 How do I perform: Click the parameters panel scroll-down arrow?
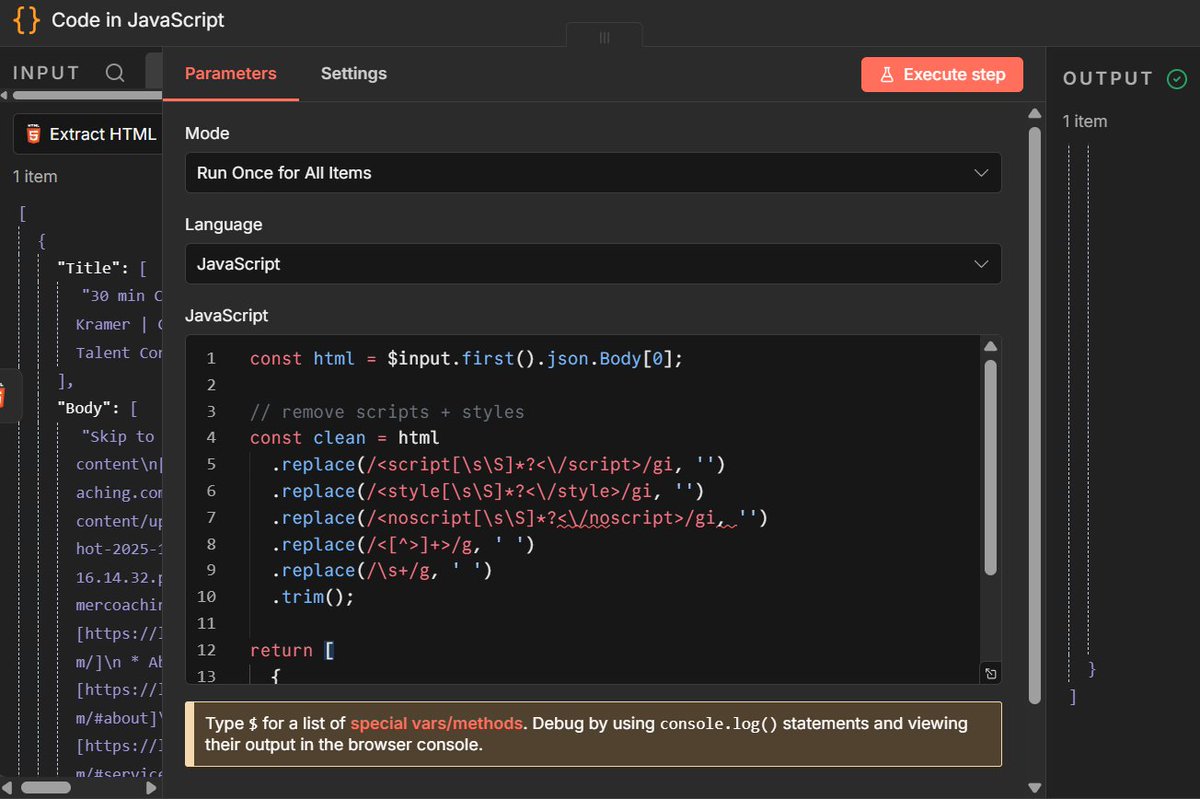(x=1035, y=788)
